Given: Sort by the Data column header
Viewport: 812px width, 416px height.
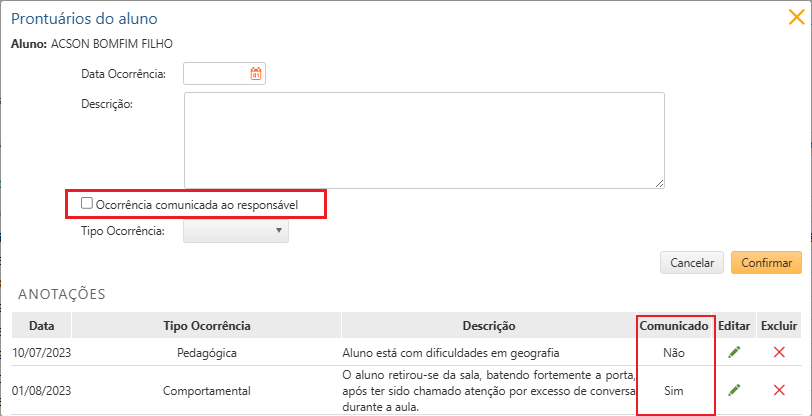Looking at the screenshot, I should click(x=42, y=325).
